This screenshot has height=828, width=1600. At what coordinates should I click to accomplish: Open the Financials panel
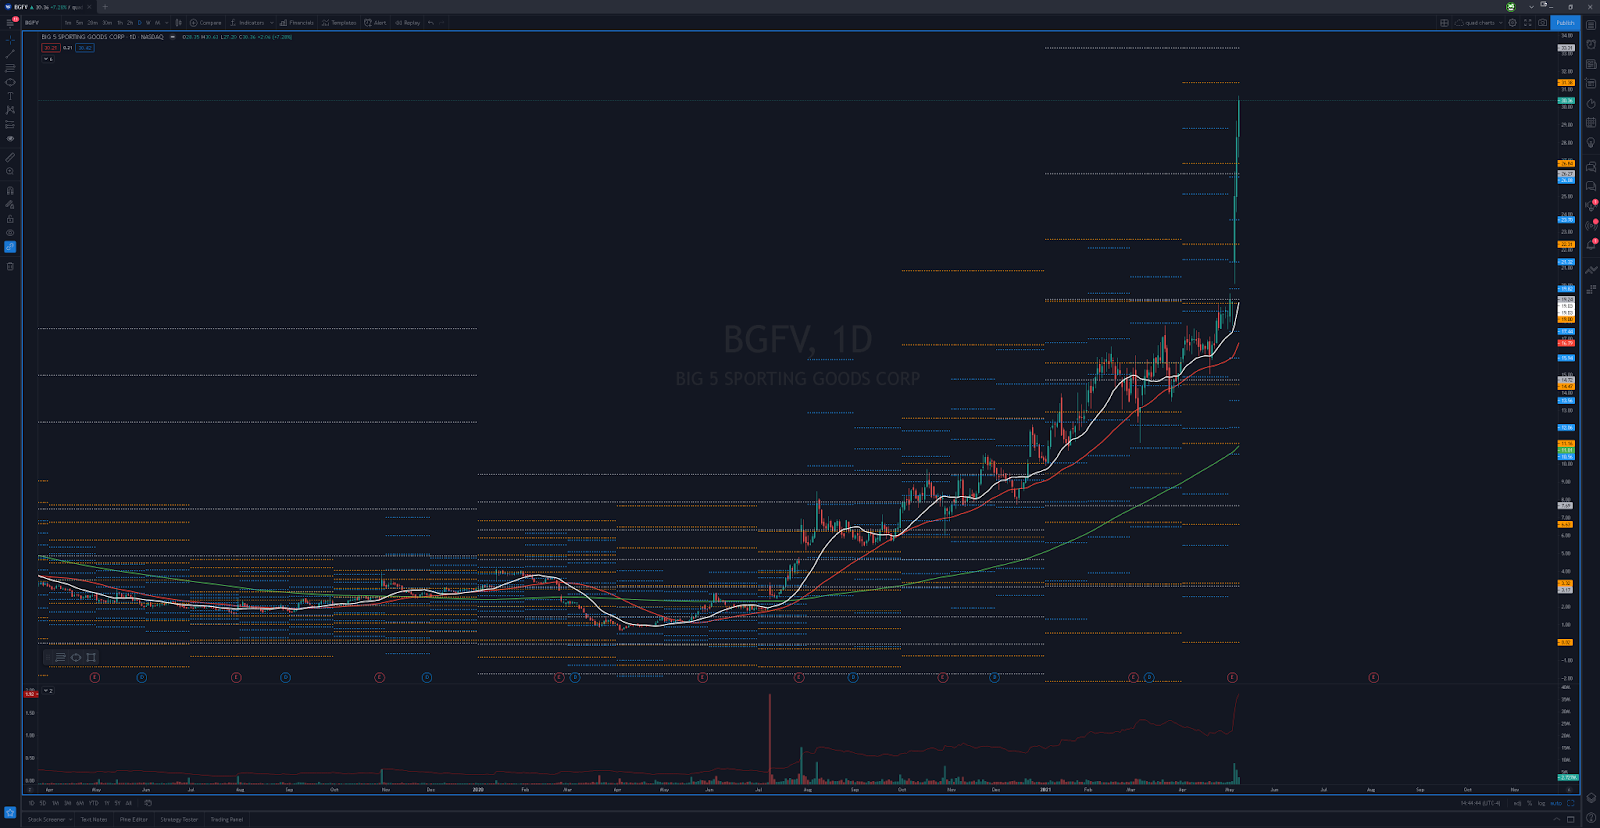[x=297, y=22]
